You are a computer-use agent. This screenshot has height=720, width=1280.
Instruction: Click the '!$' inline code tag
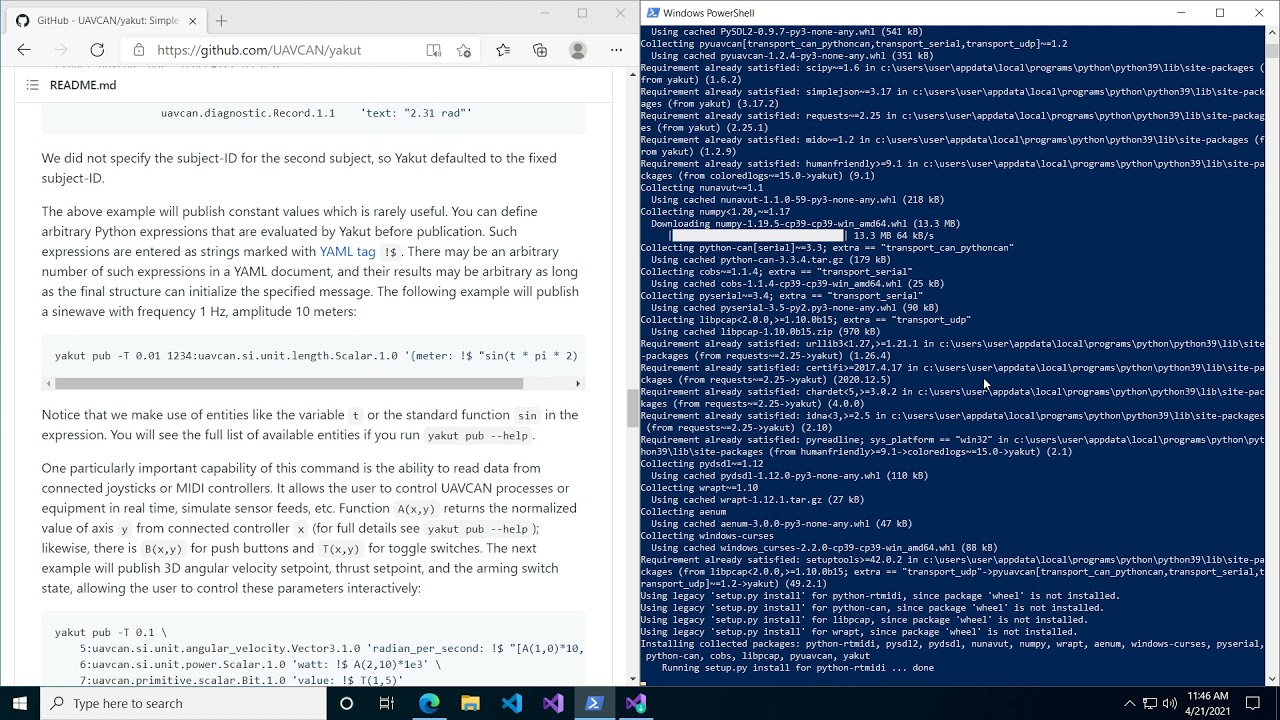point(391,253)
